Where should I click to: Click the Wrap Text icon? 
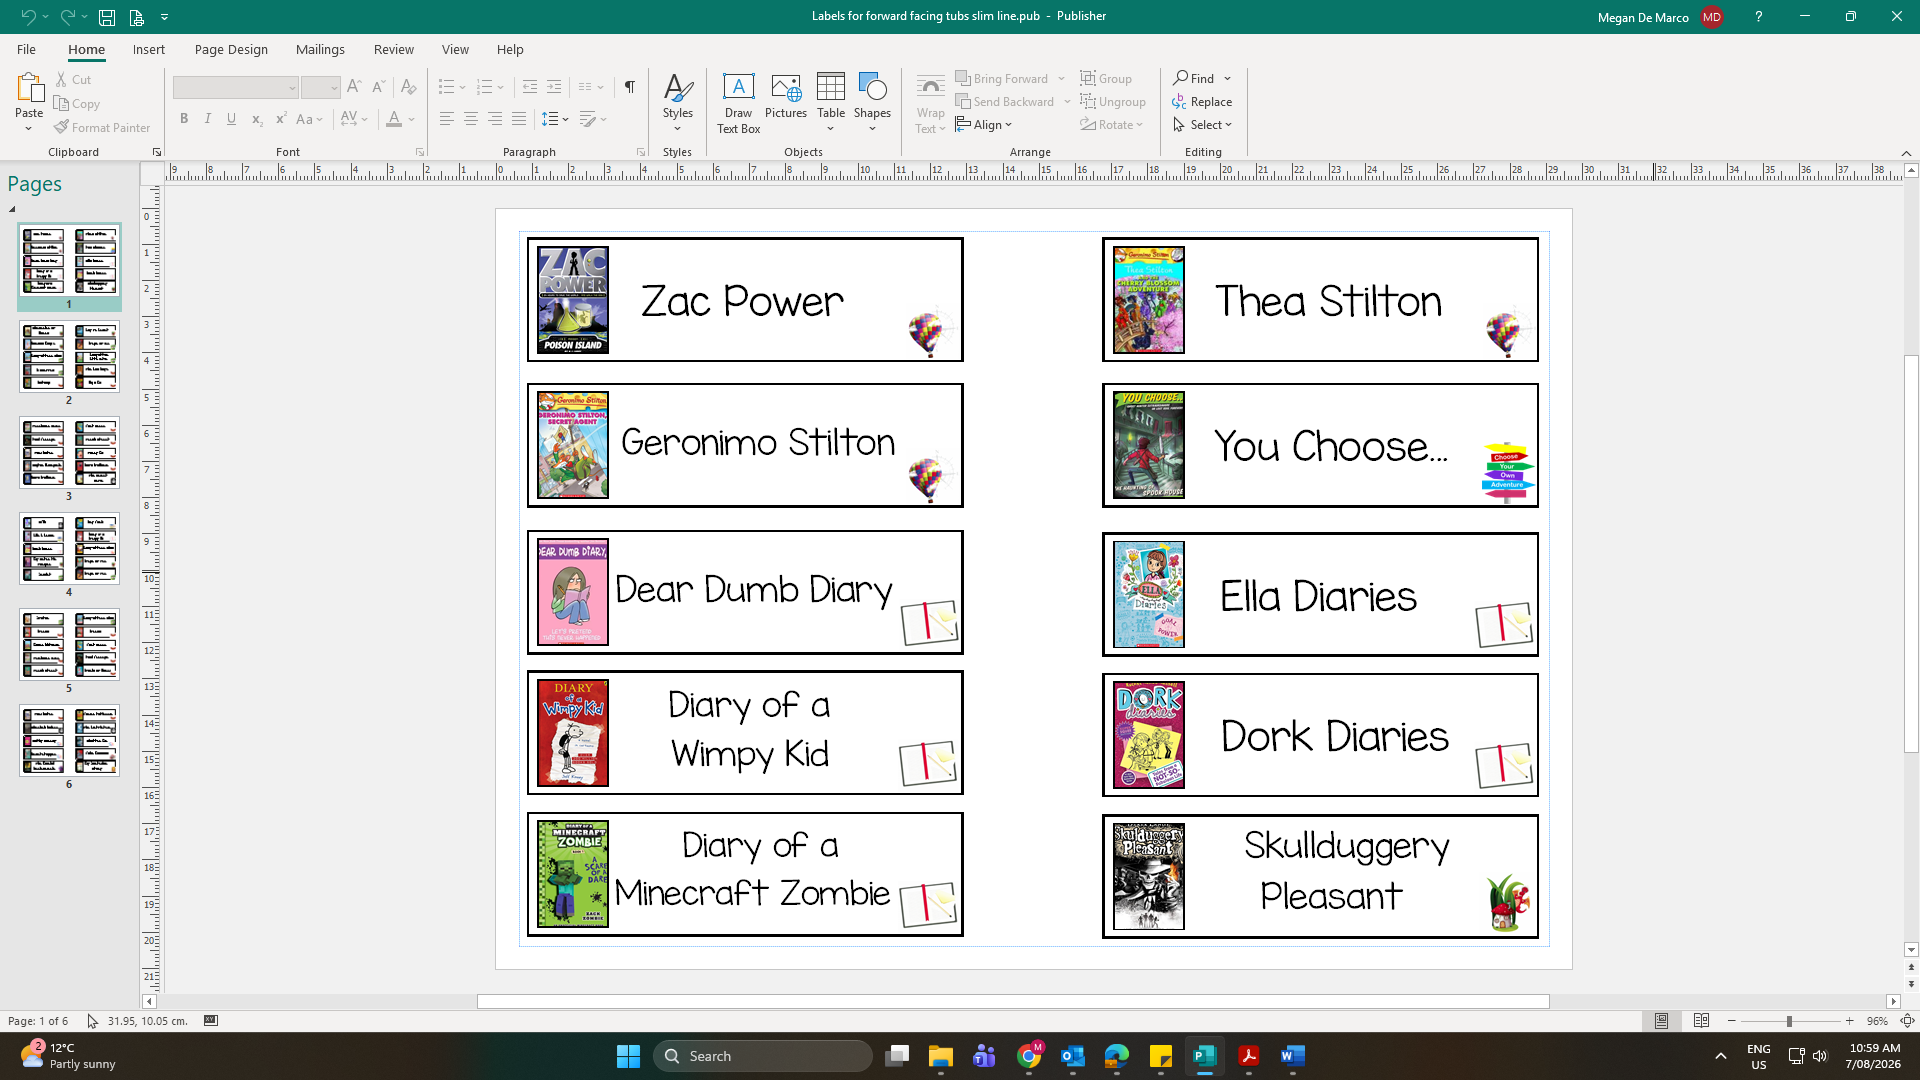[x=930, y=103]
